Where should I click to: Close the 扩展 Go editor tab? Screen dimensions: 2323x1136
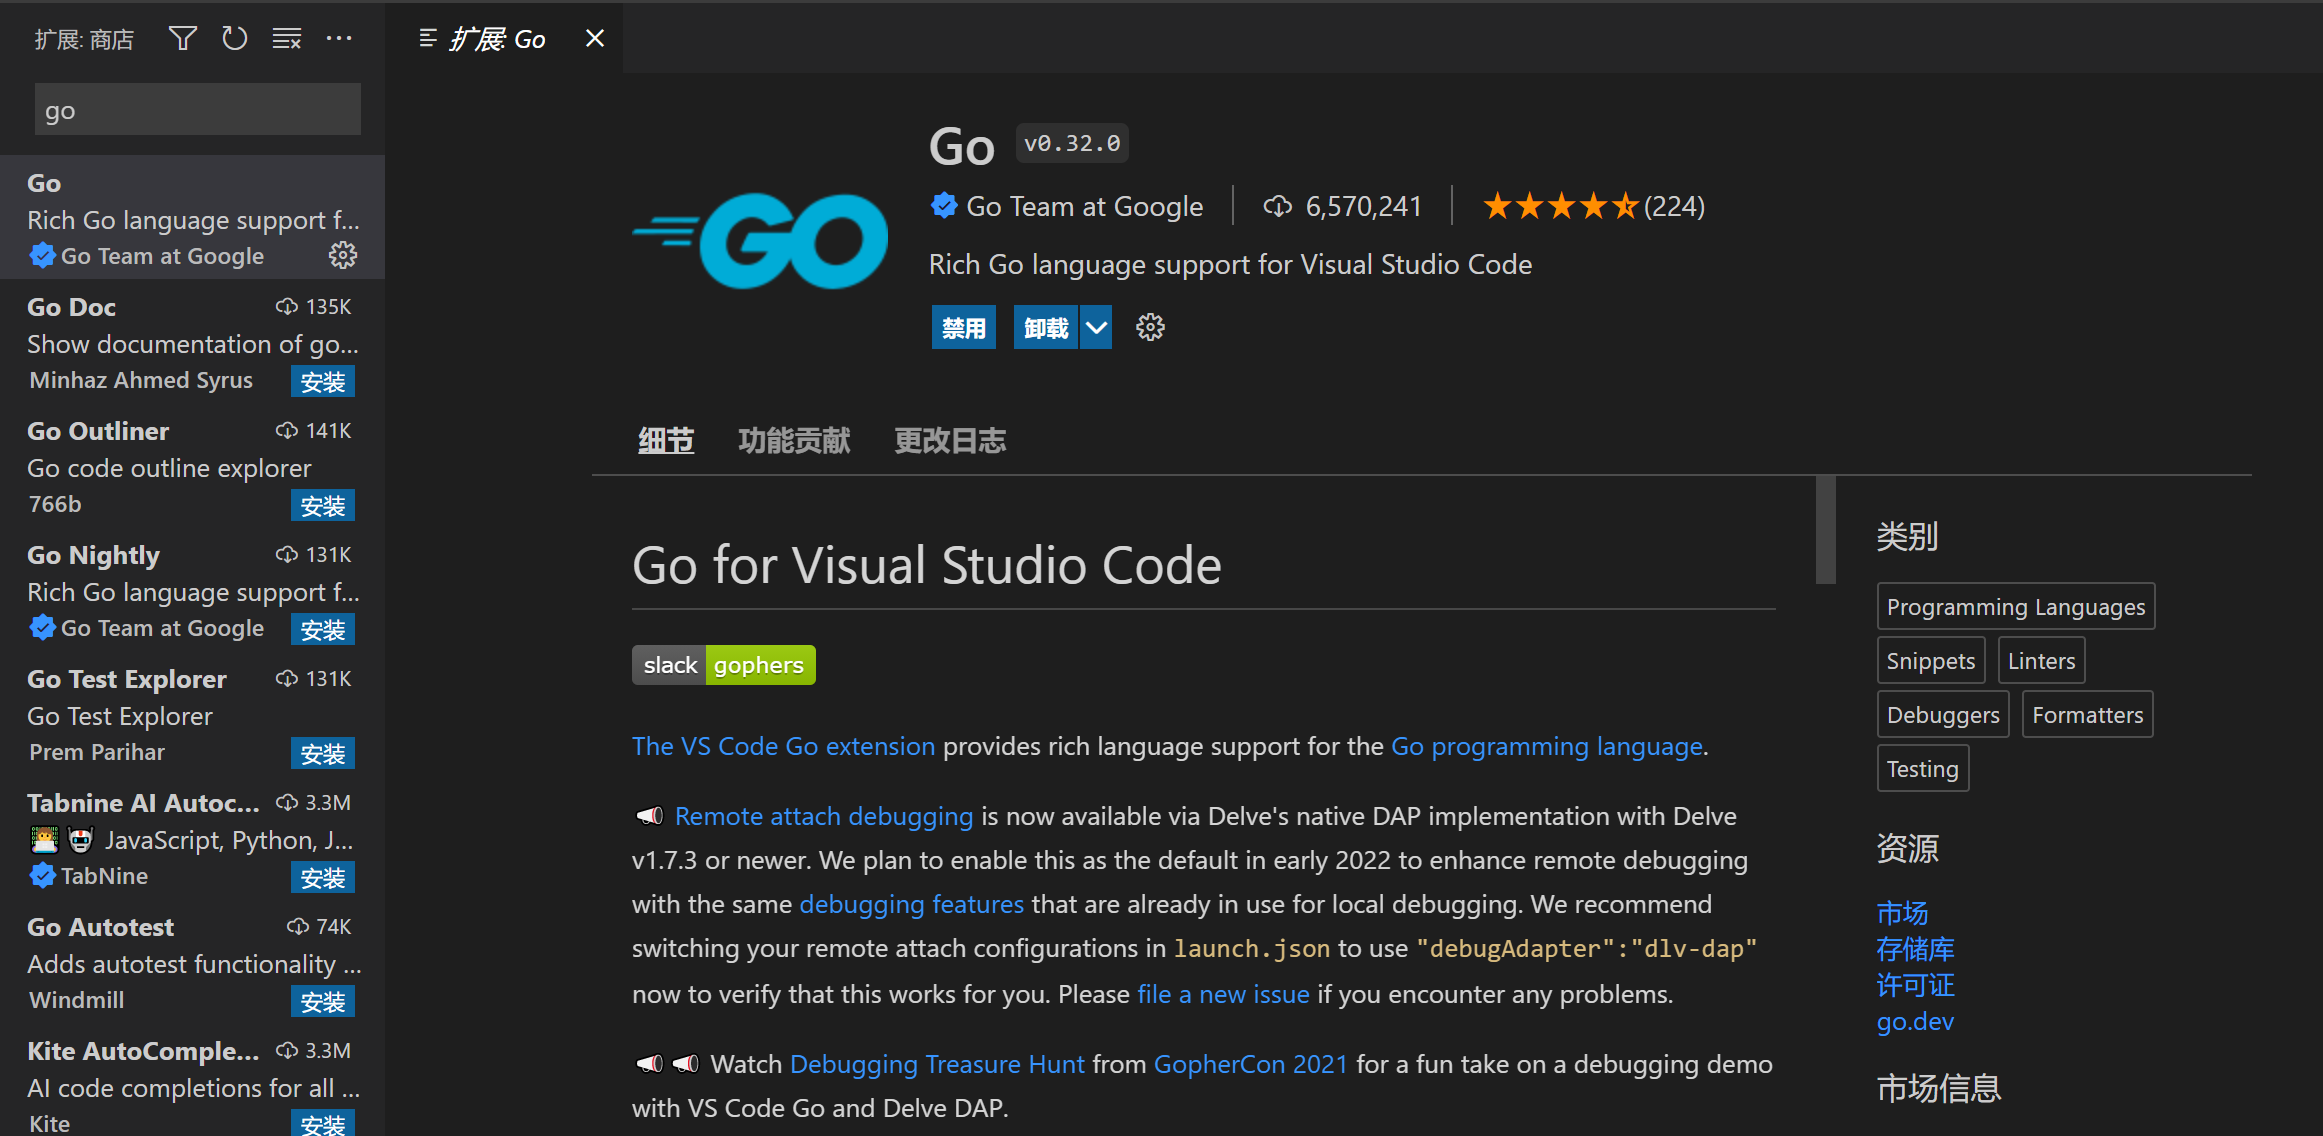(595, 39)
